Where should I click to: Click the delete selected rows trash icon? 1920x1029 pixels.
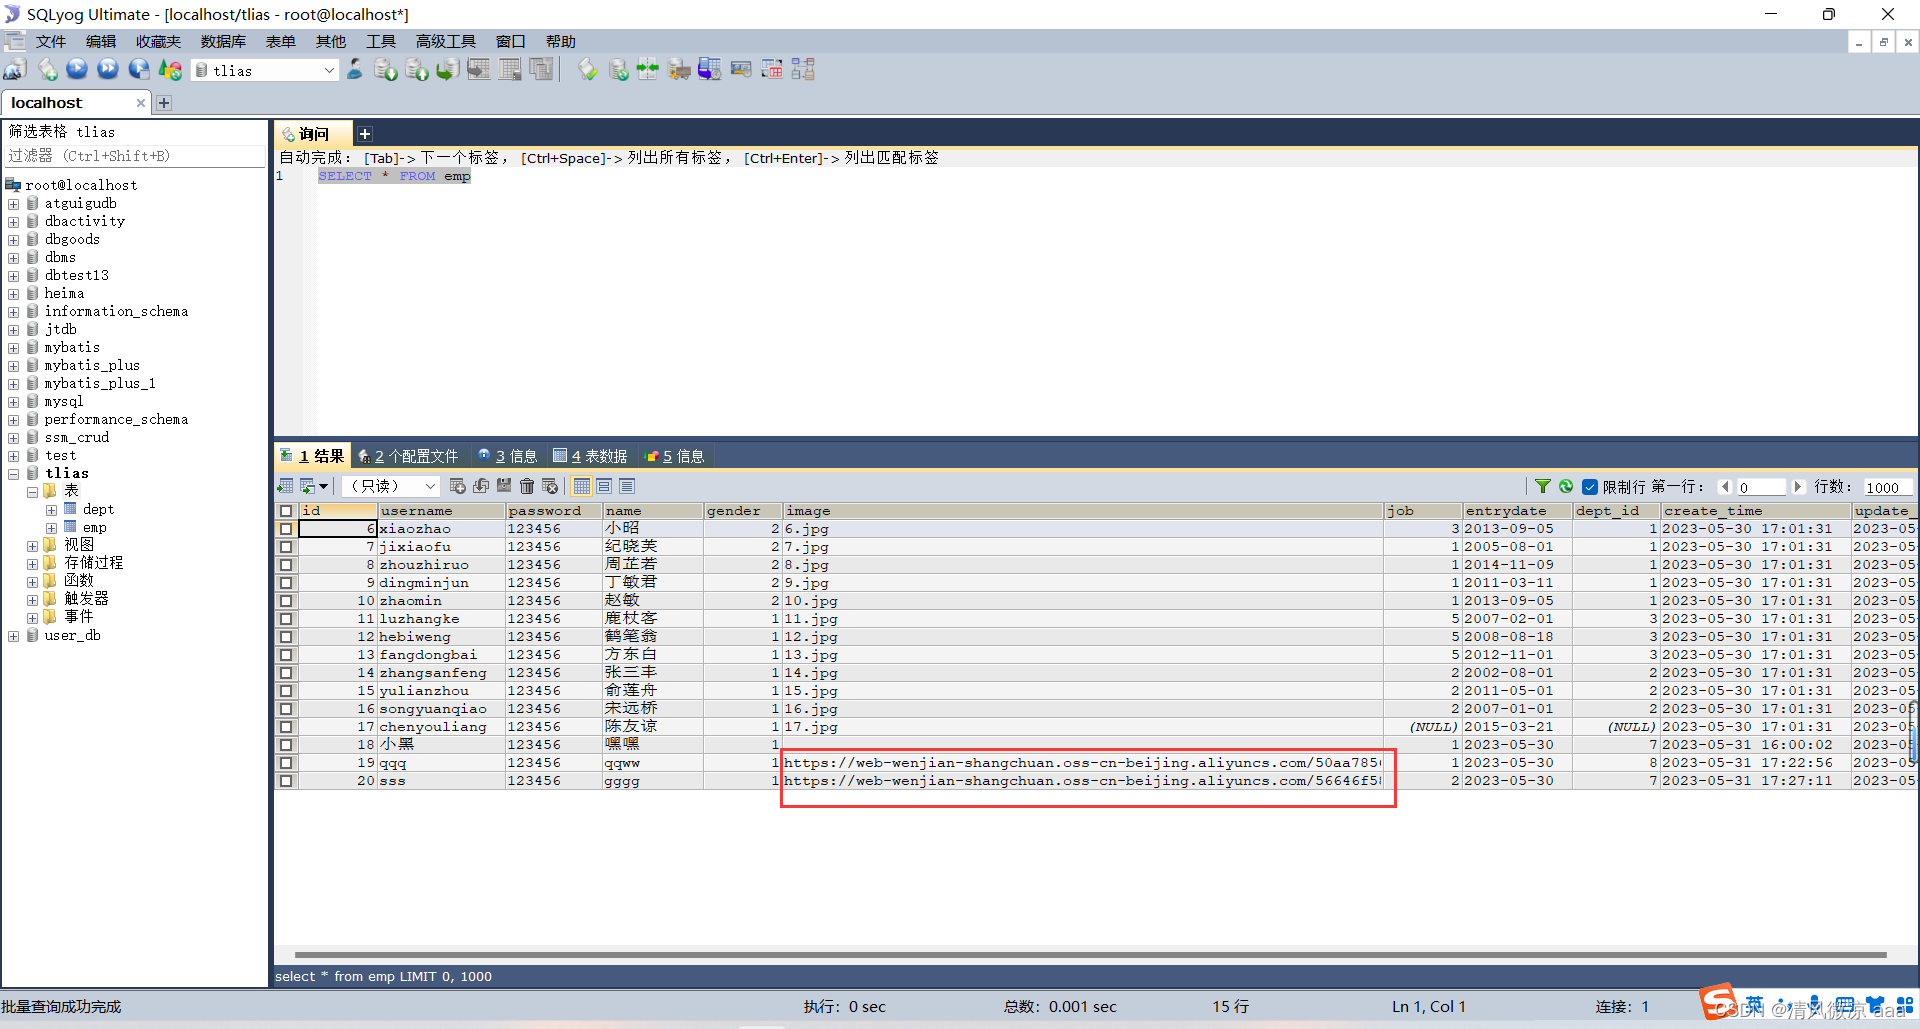tap(527, 487)
